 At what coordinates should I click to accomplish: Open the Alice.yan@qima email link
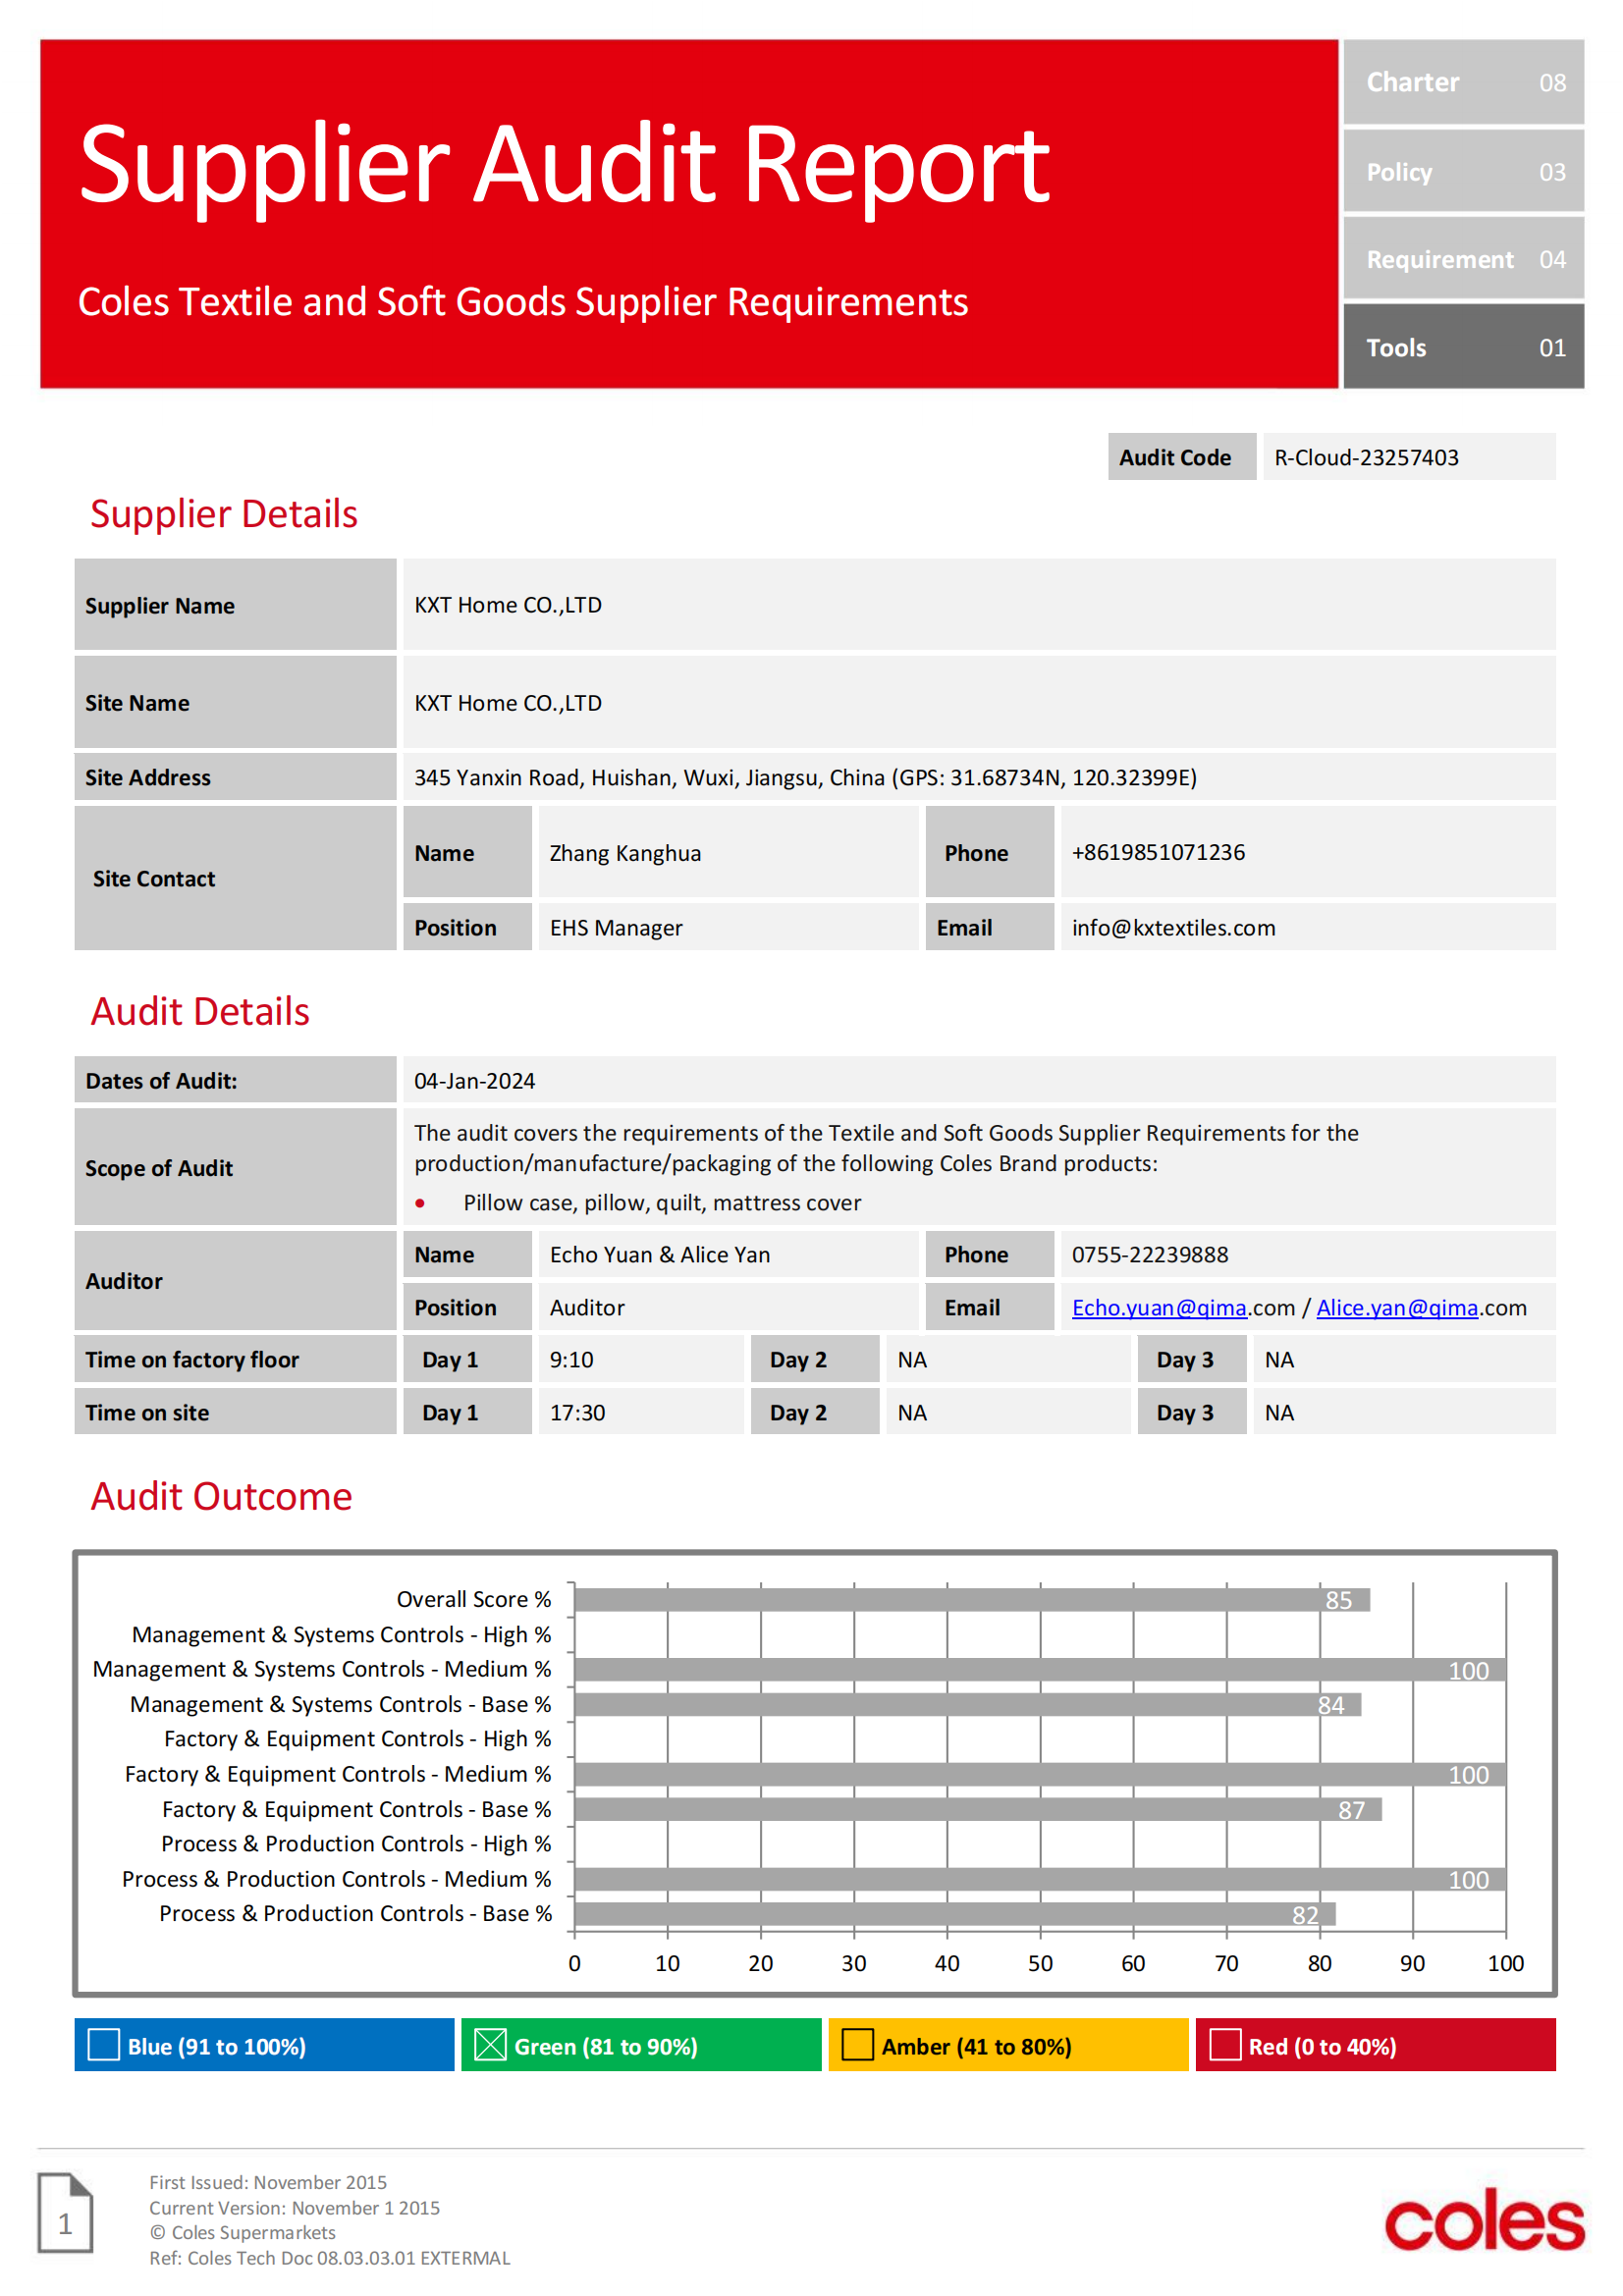1397,1308
